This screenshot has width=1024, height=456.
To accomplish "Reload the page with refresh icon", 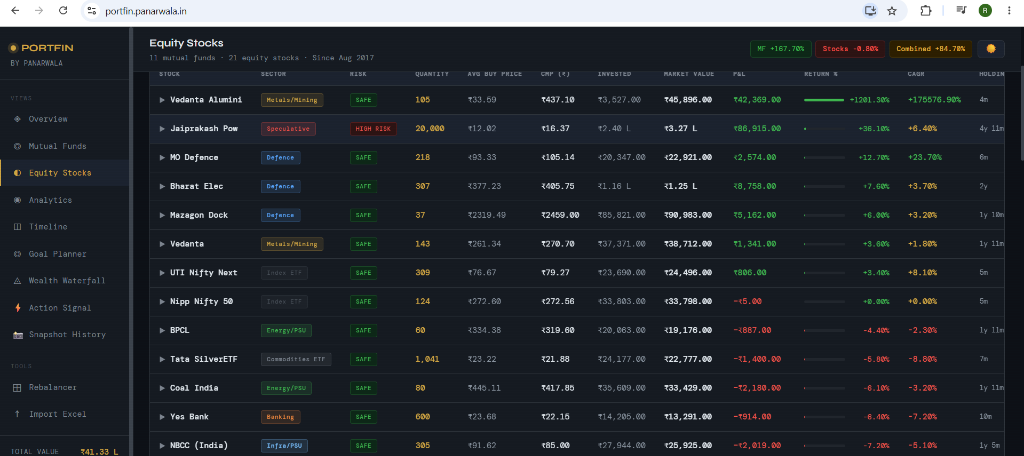I will pos(63,10).
